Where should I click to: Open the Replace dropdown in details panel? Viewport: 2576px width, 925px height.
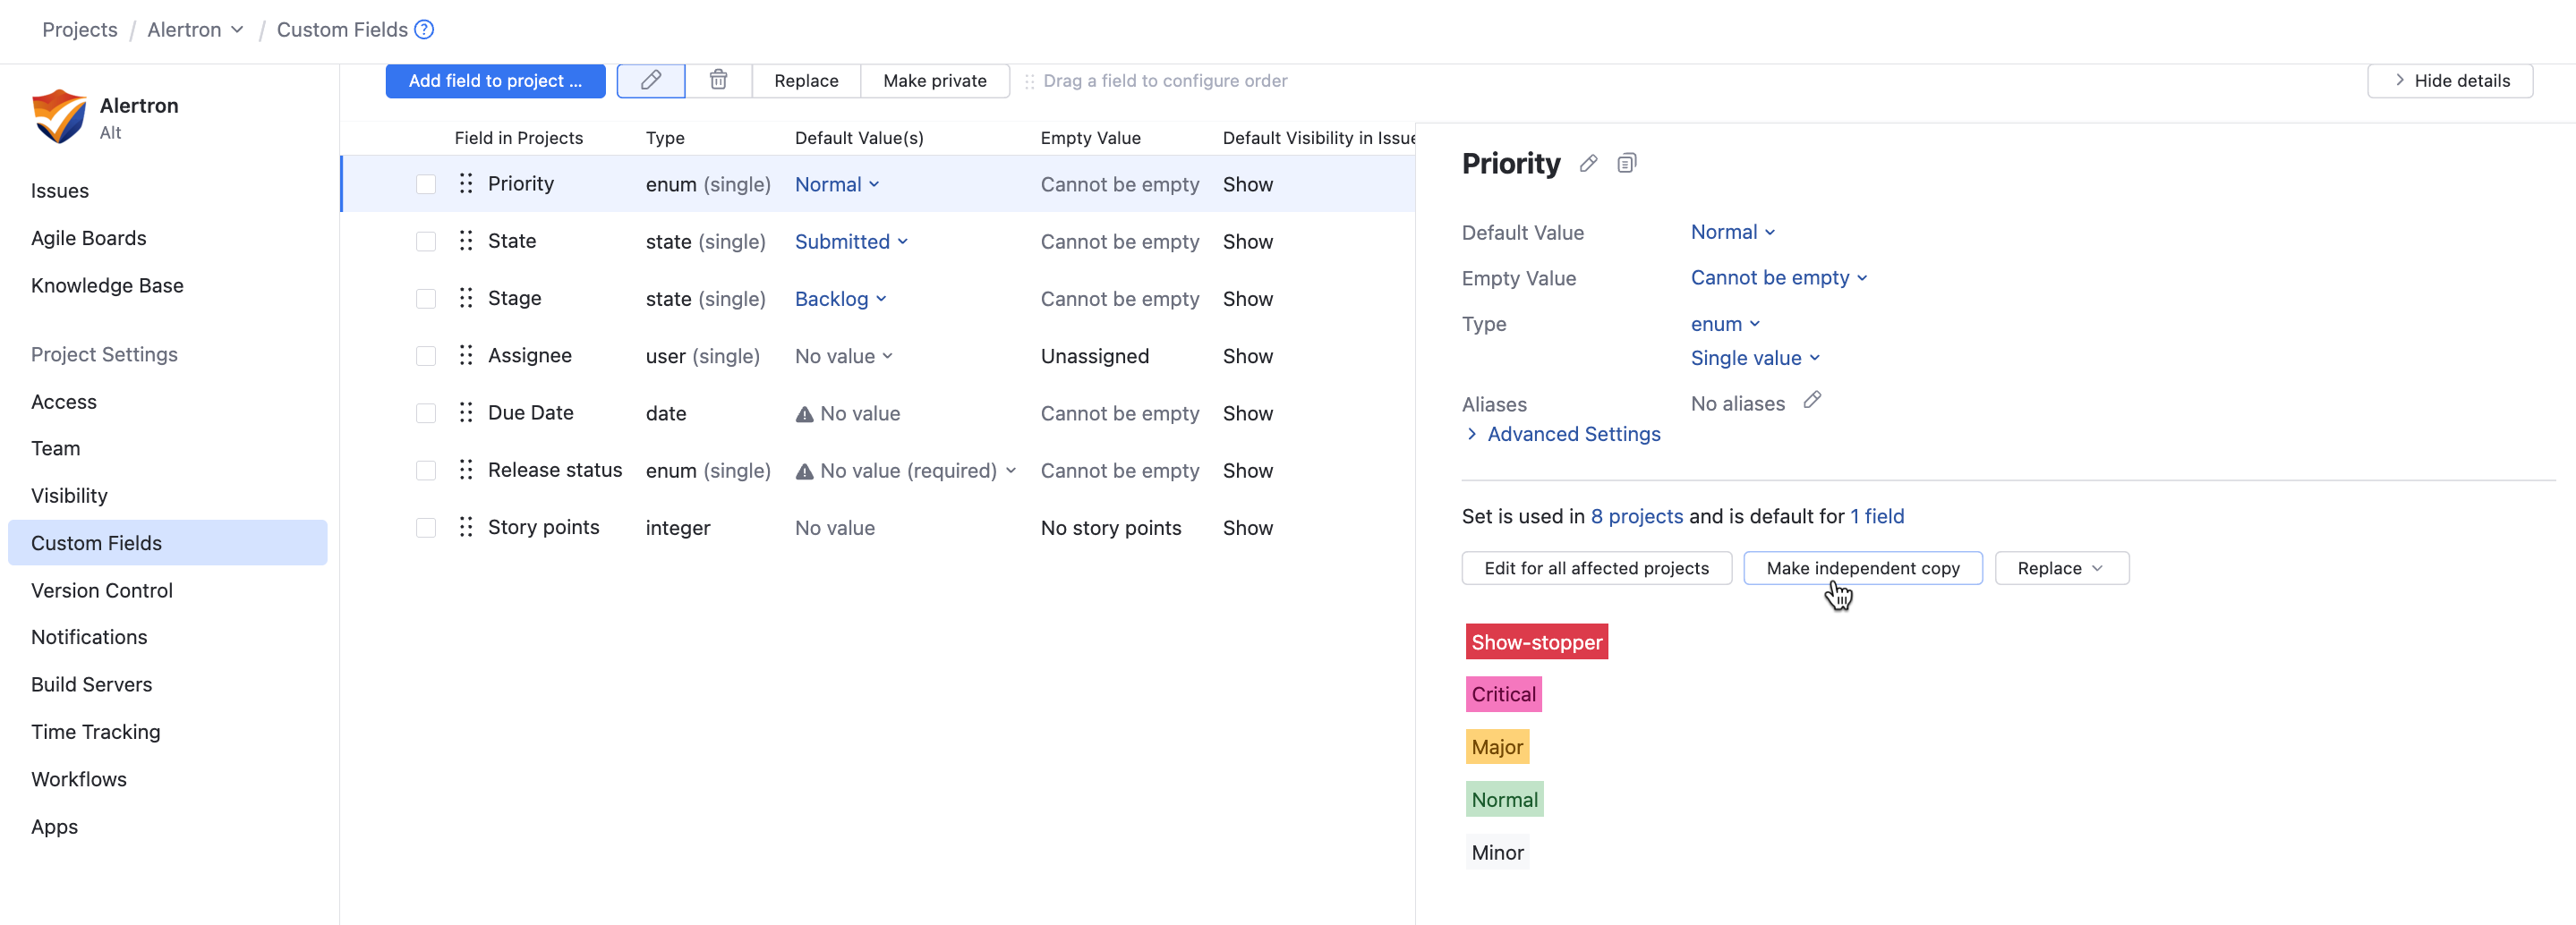coord(2061,568)
